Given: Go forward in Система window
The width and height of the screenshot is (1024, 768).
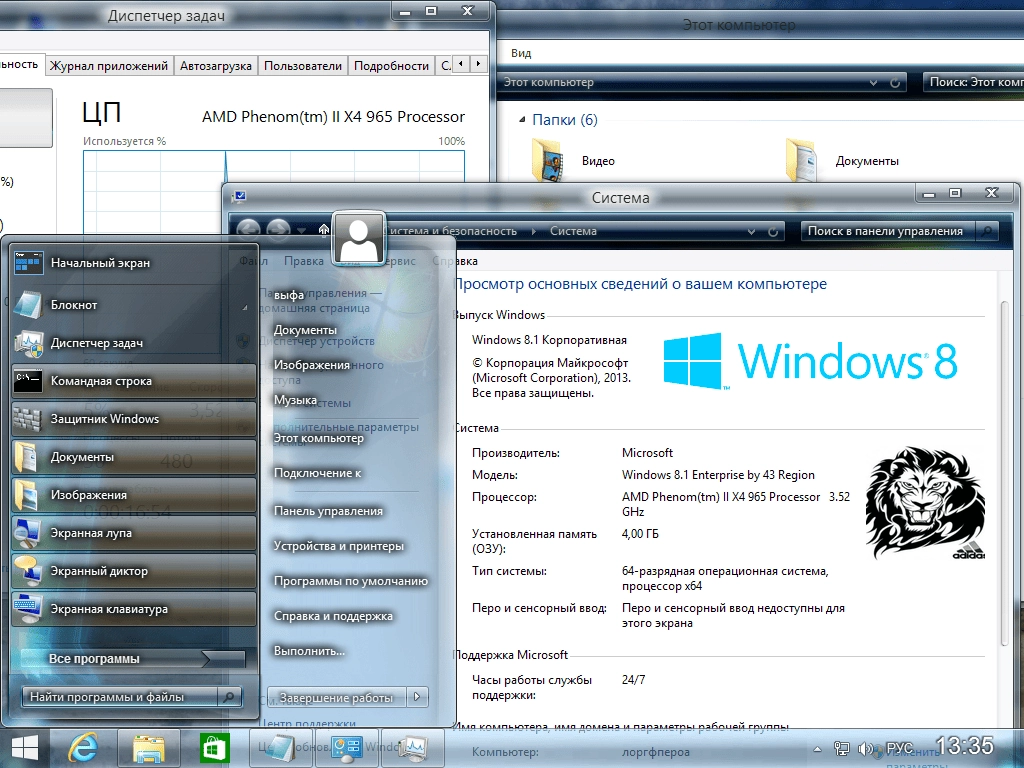Looking at the screenshot, I should [278, 230].
